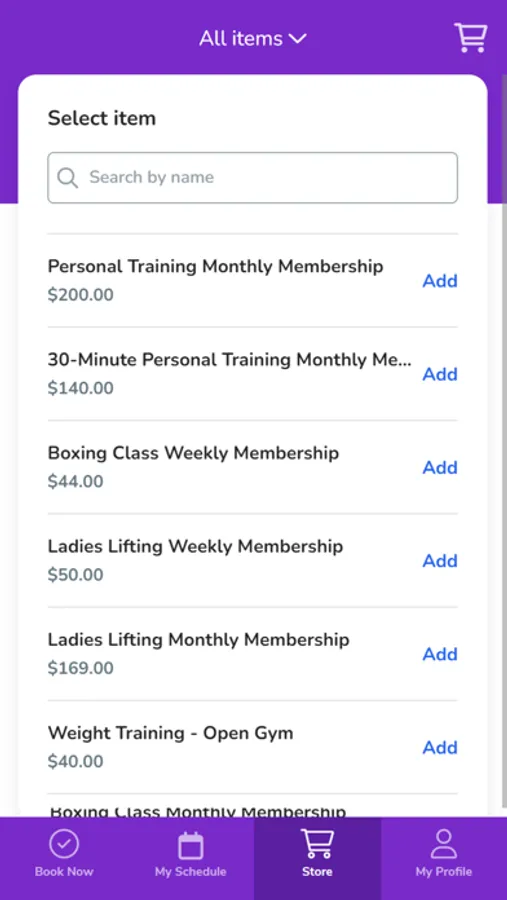The image size is (507, 900).
Task: Select the Weight Training - Open Gym title
Action: [171, 733]
